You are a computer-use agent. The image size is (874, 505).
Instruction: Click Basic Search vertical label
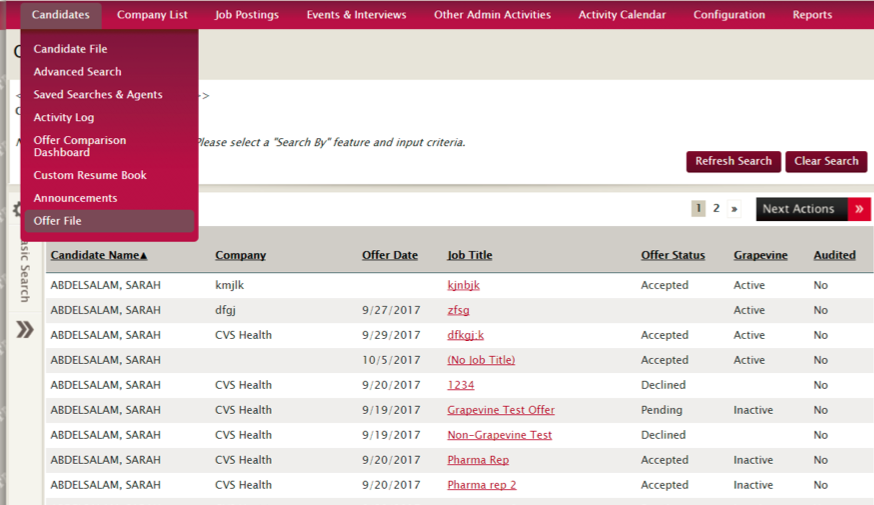[x=25, y=271]
